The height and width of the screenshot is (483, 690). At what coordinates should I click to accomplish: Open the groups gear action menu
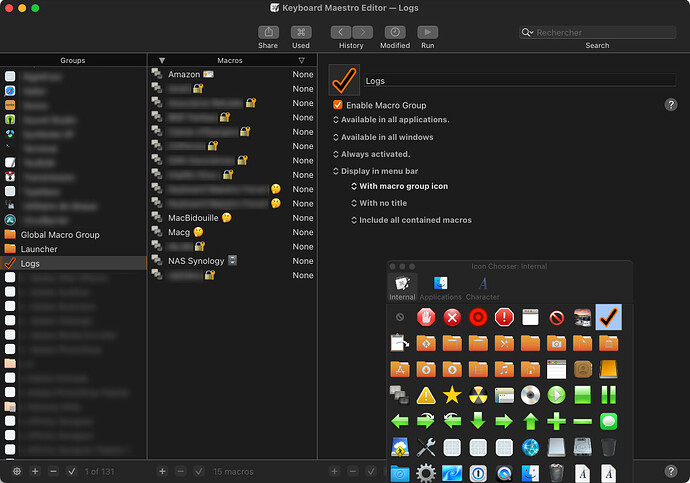click(17, 472)
